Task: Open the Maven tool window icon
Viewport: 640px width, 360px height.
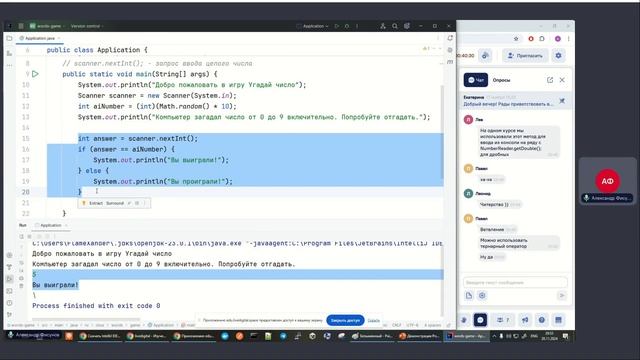Action: click(450, 62)
